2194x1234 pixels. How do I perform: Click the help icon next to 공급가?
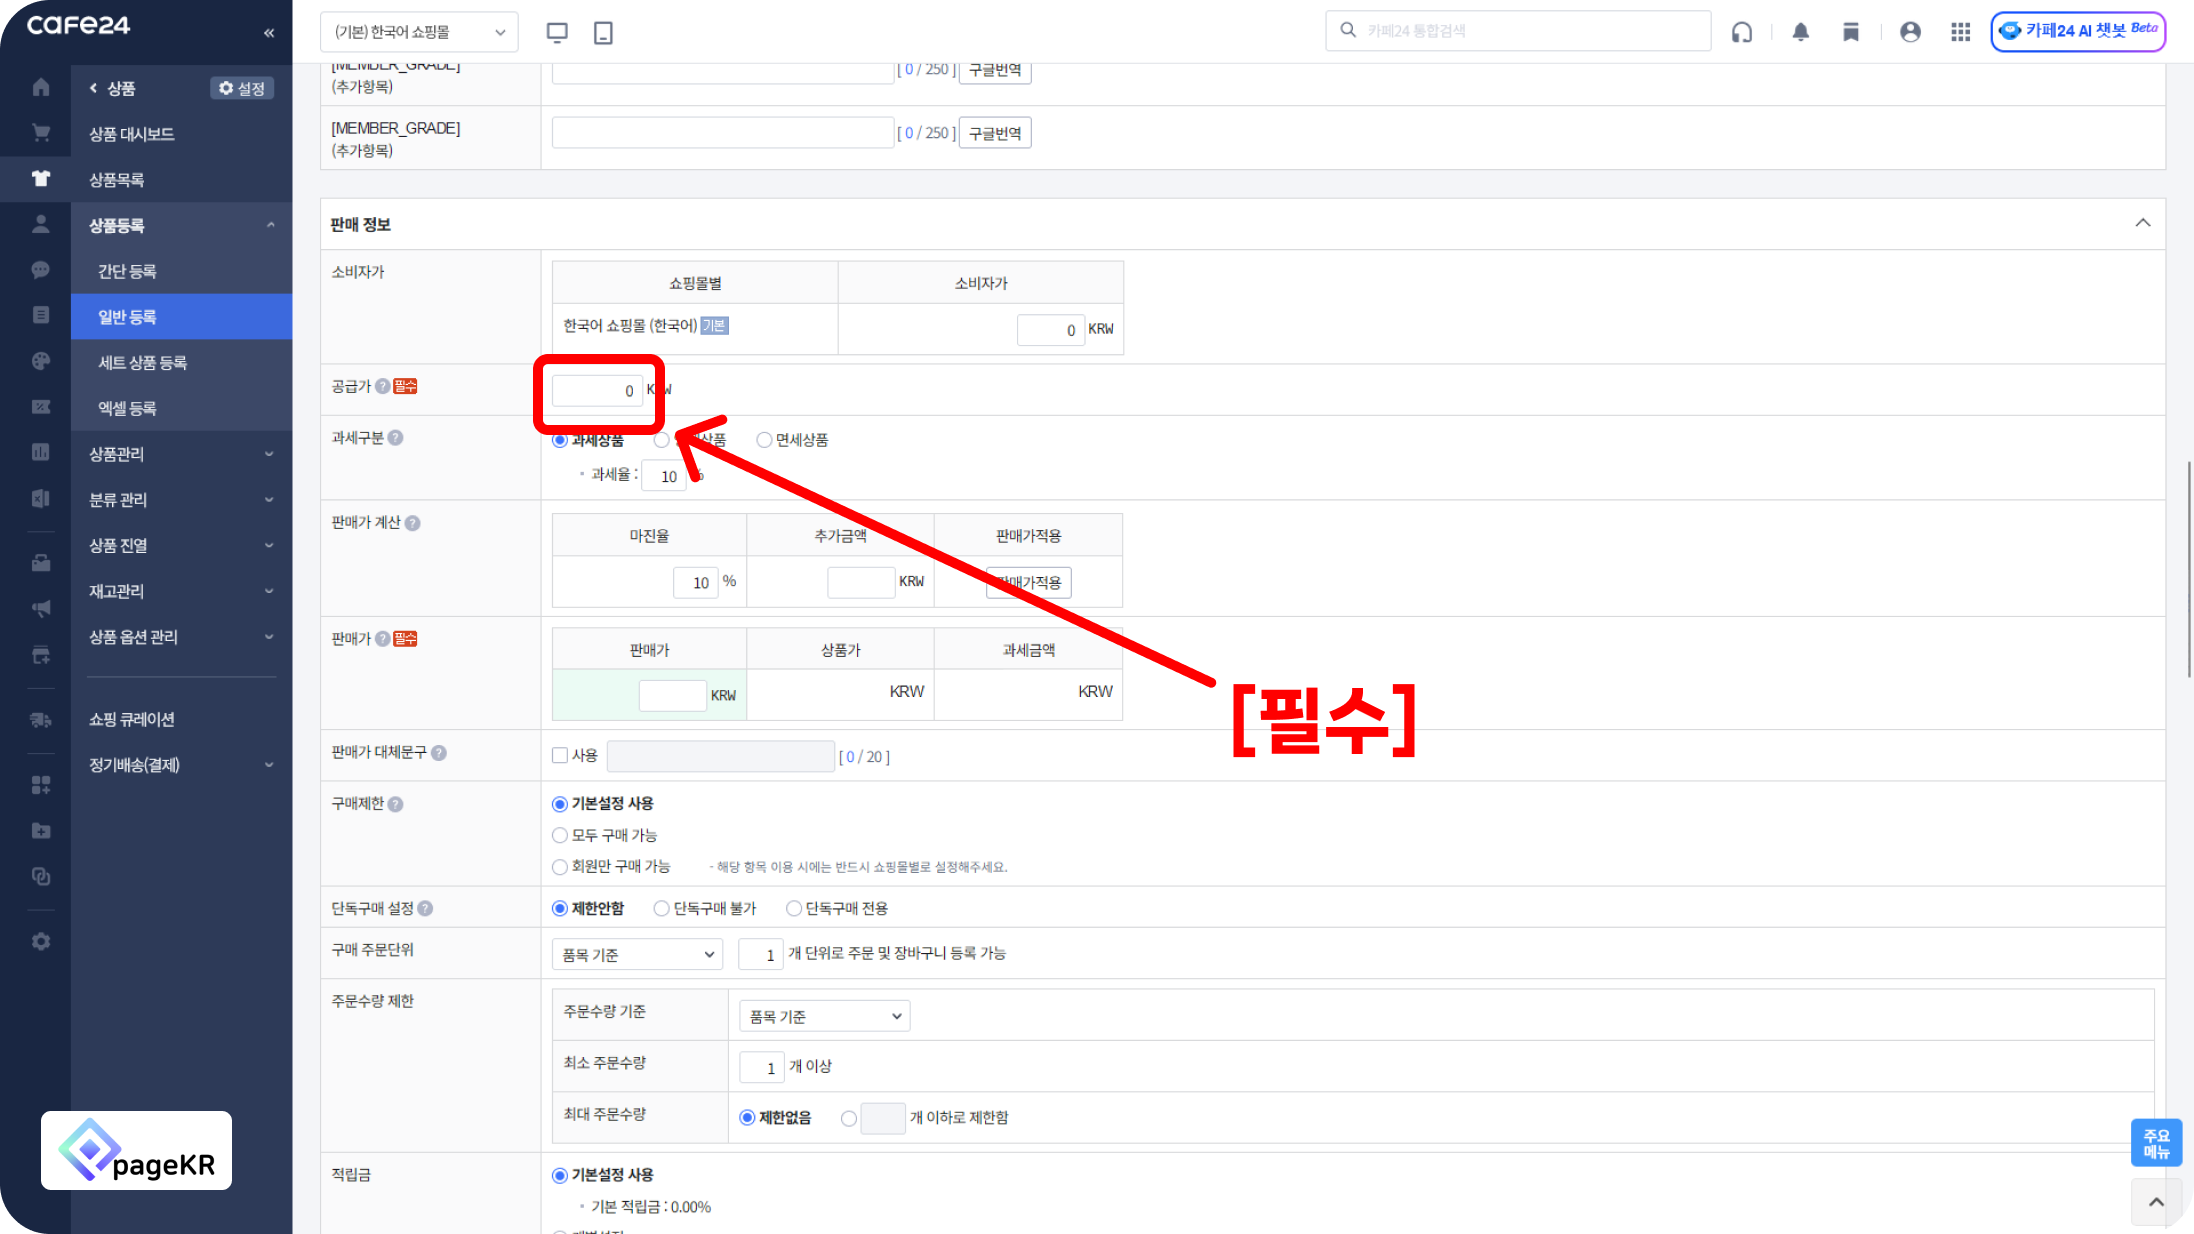(x=383, y=386)
